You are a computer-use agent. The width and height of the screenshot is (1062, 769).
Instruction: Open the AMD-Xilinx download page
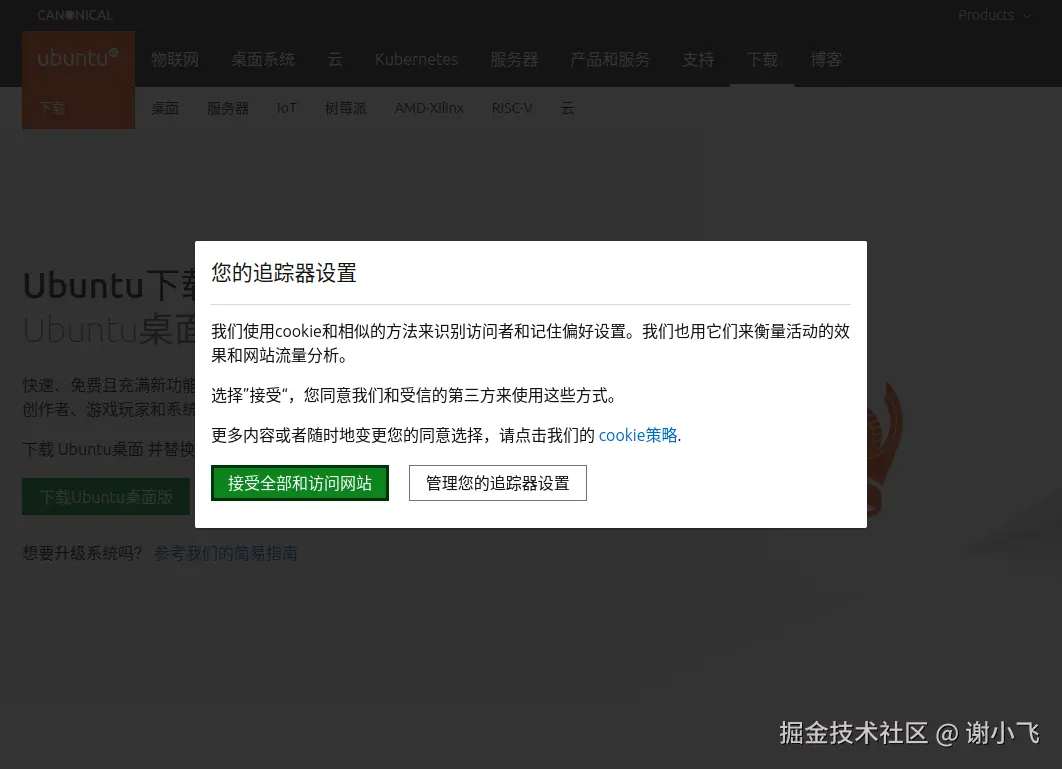(x=429, y=108)
